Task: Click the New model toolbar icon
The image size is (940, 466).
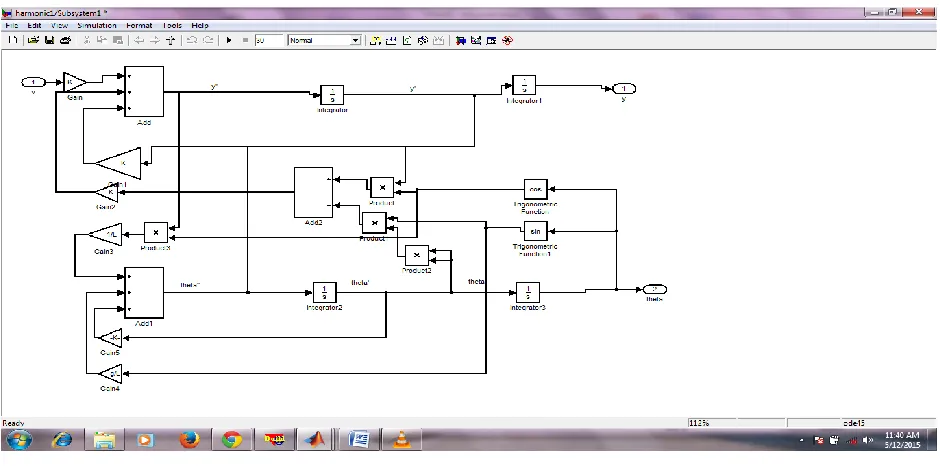Action: (x=12, y=40)
